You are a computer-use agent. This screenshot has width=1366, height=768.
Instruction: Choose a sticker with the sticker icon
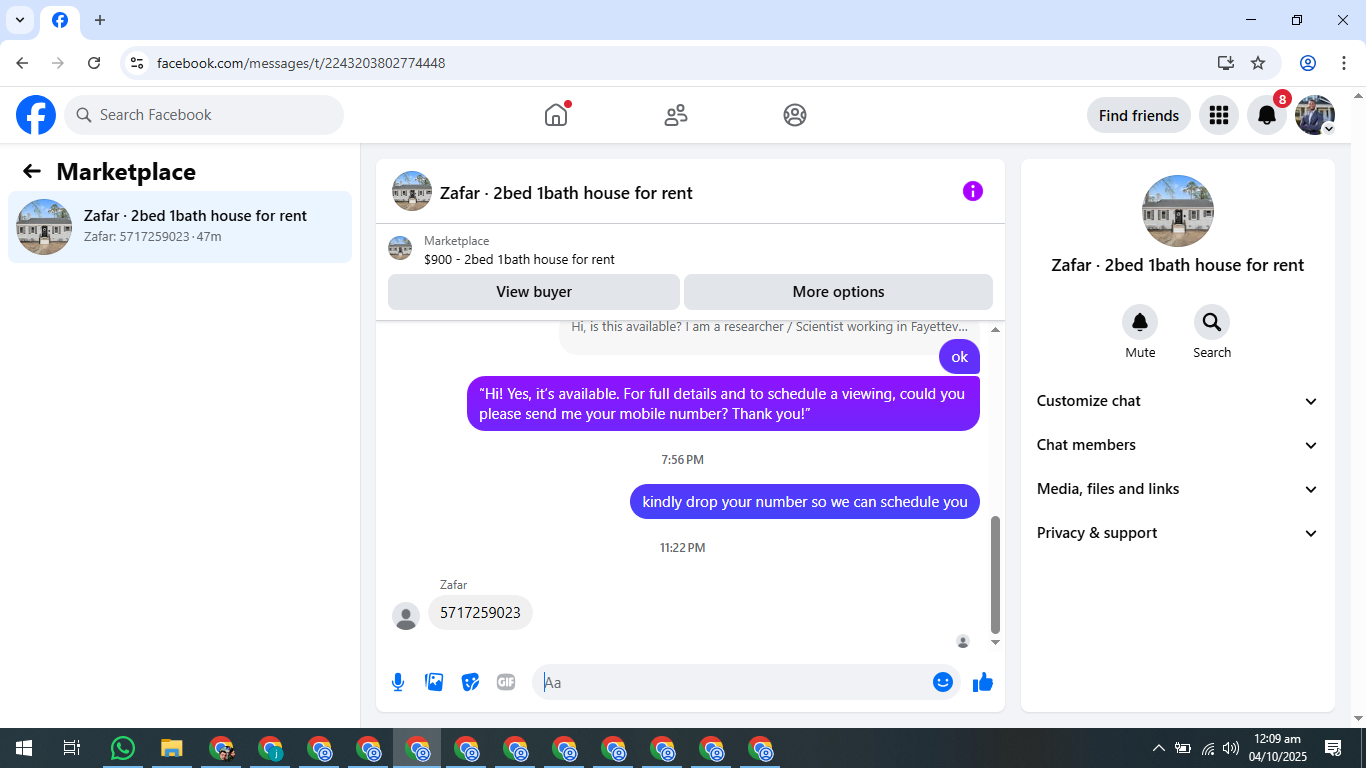coord(470,682)
